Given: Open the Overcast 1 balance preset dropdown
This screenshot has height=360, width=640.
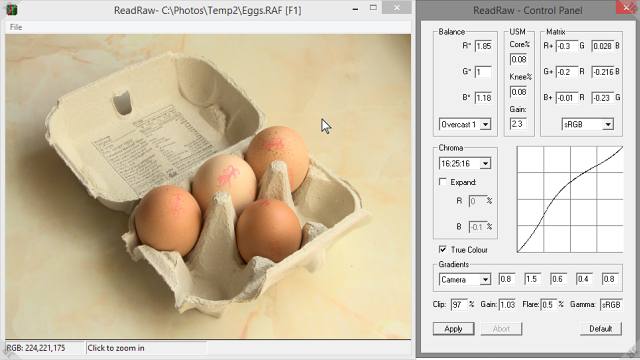Looking at the screenshot, I should pyautogui.click(x=465, y=124).
